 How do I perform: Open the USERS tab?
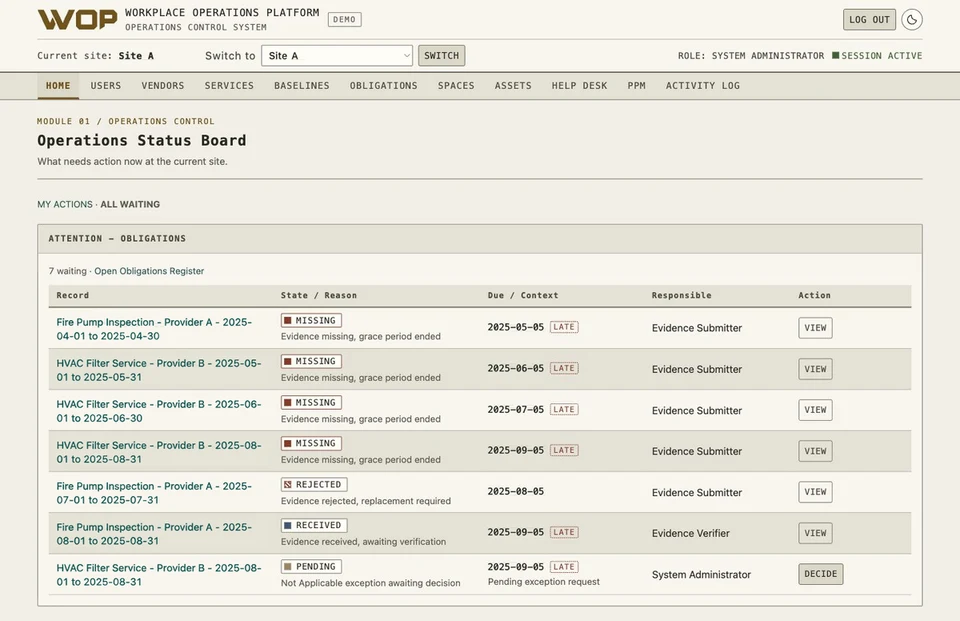click(106, 86)
